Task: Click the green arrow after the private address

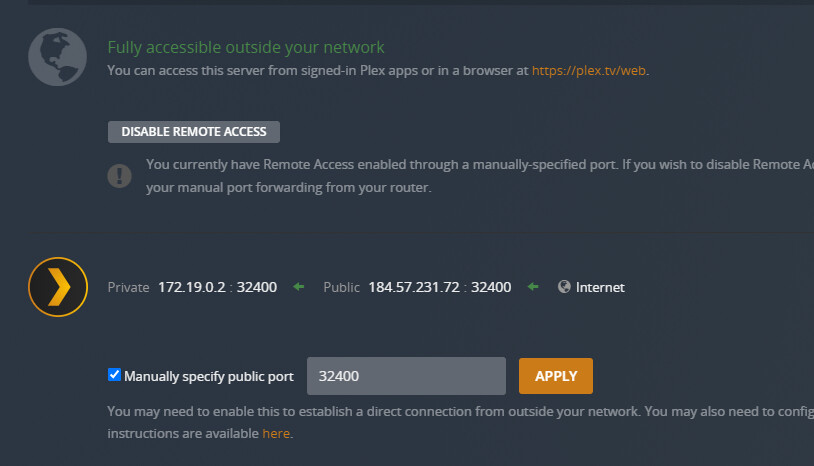Action: click(x=298, y=288)
